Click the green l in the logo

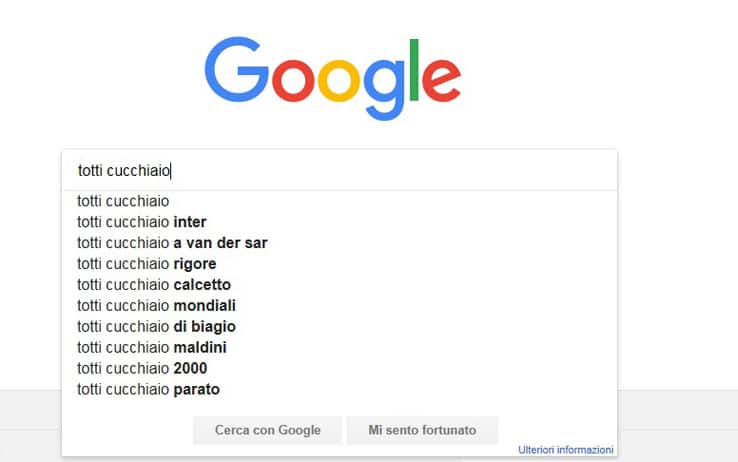click(414, 70)
